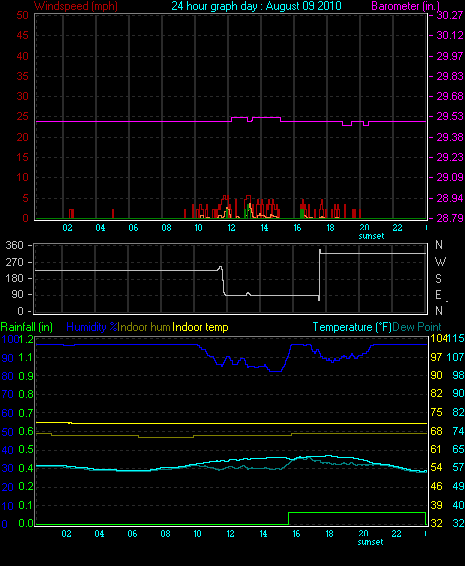Click the 02 hour tick on bottom graph
This screenshot has width=465, height=566.
click(66, 534)
